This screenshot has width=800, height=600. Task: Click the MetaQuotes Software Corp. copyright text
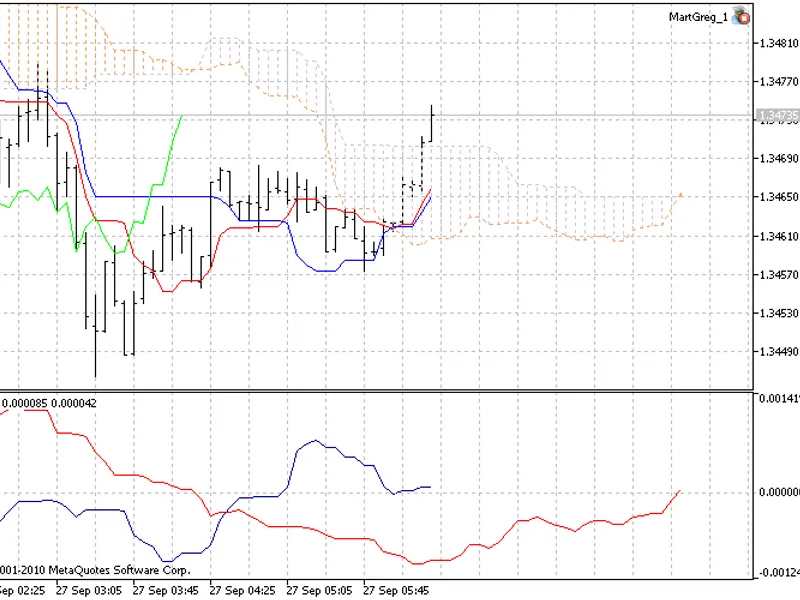coord(95,570)
